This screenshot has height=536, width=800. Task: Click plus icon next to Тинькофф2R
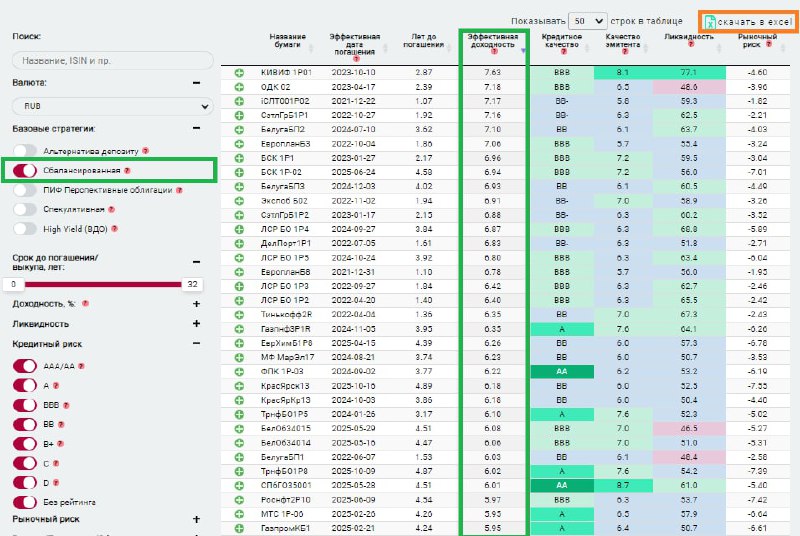tap(239, 315)
